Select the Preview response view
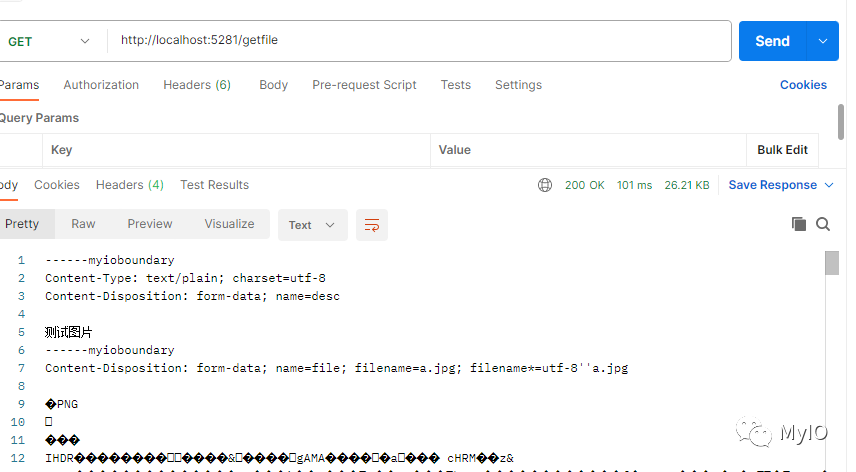 point(150,224)
